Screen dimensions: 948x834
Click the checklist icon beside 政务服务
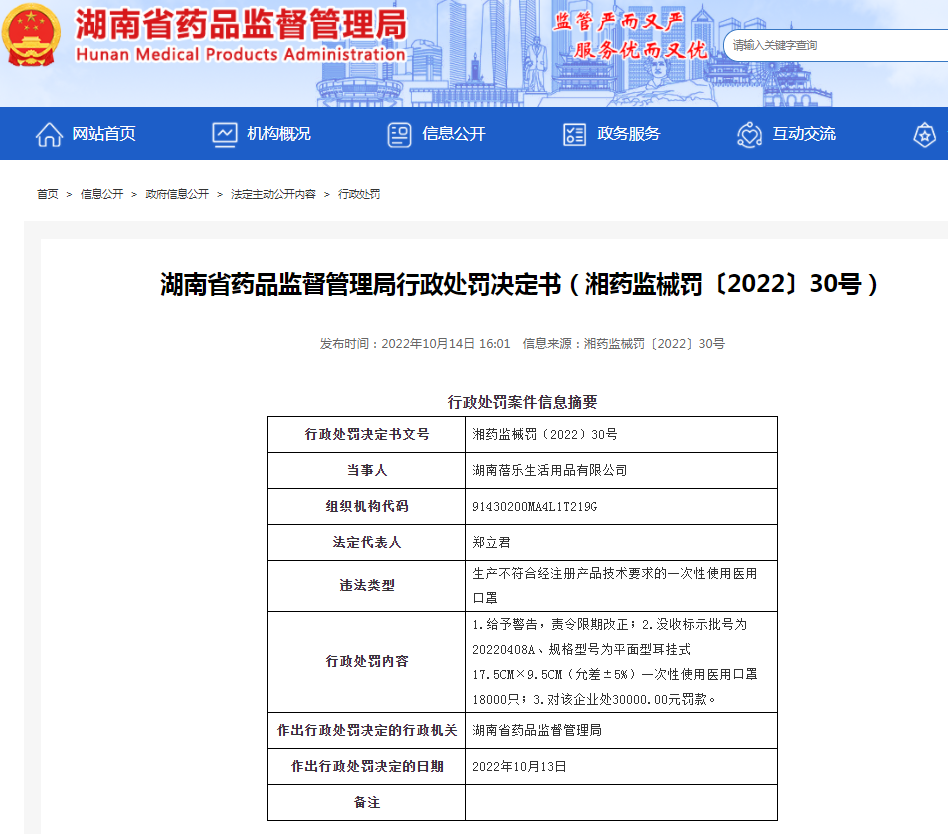tap(574, 134)
